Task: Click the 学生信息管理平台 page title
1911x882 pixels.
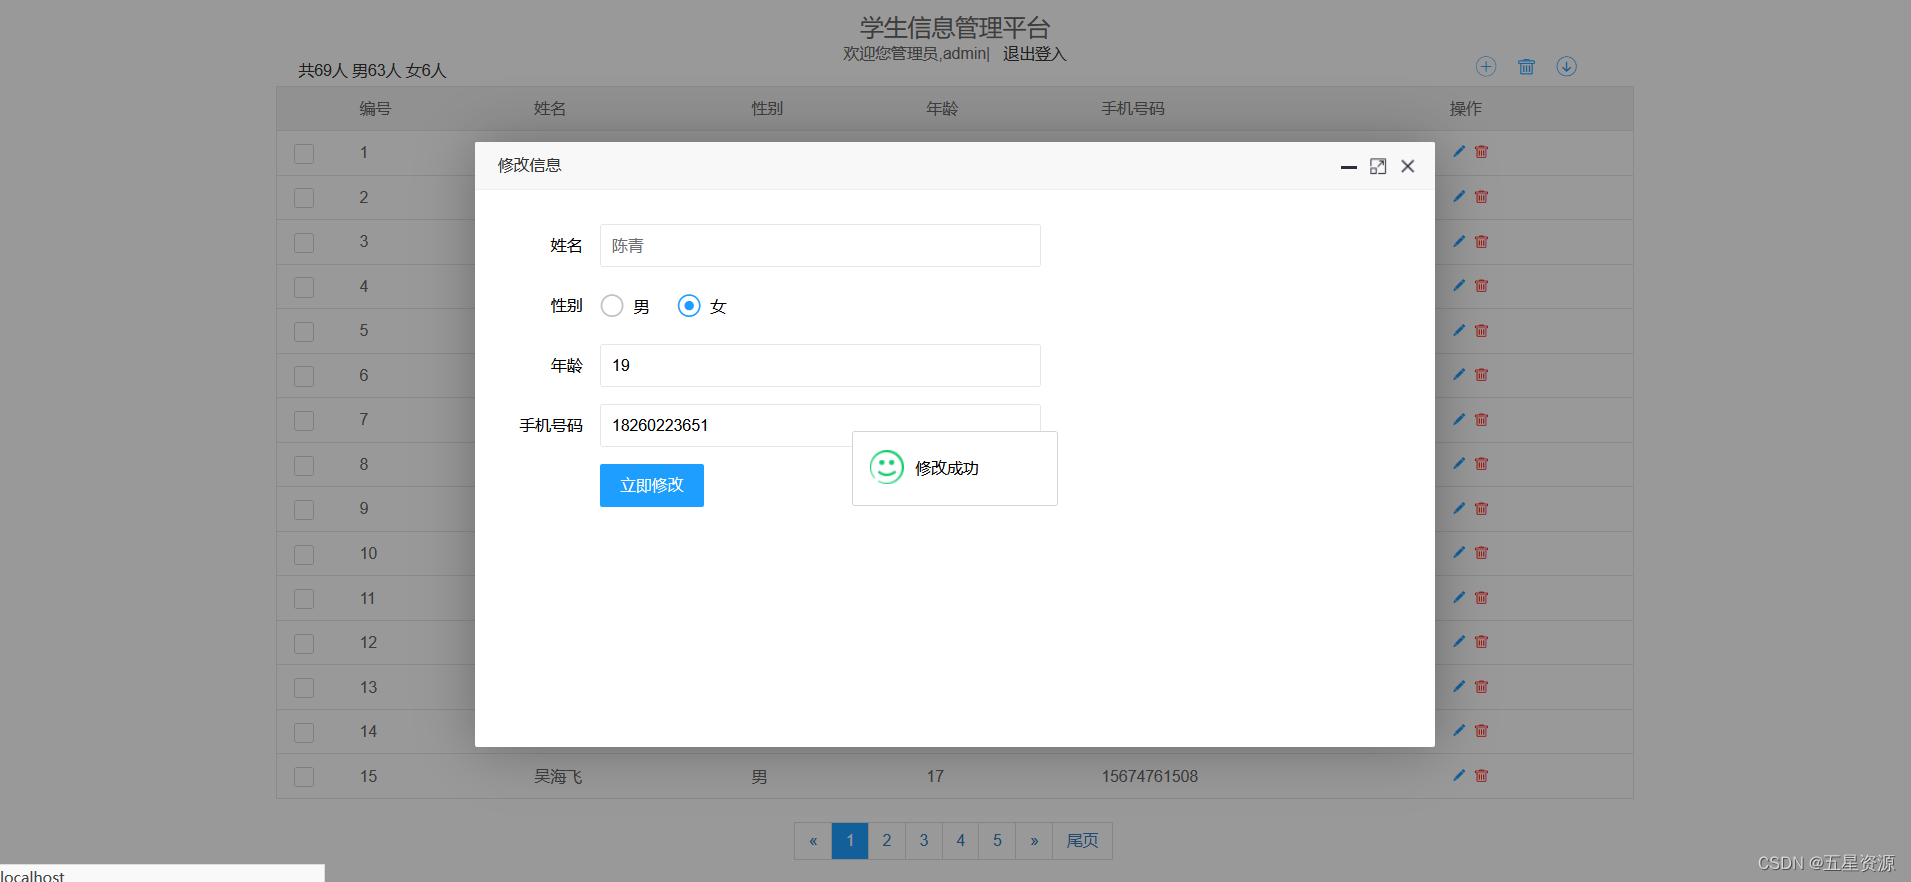Action: [x=955, y=27]
